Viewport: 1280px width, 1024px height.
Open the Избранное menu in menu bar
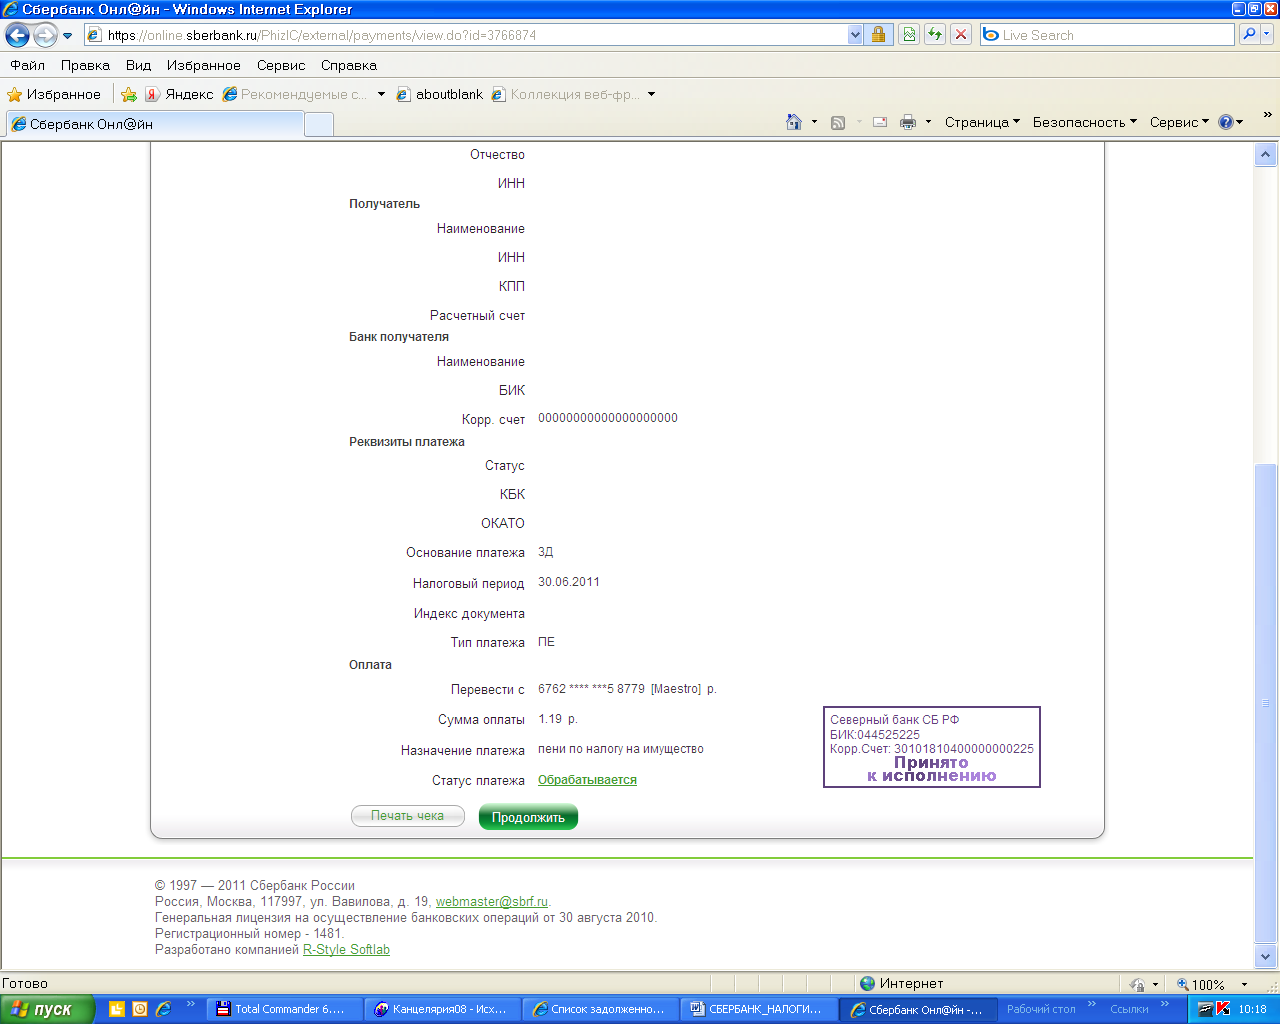click(x=204, y=65)
